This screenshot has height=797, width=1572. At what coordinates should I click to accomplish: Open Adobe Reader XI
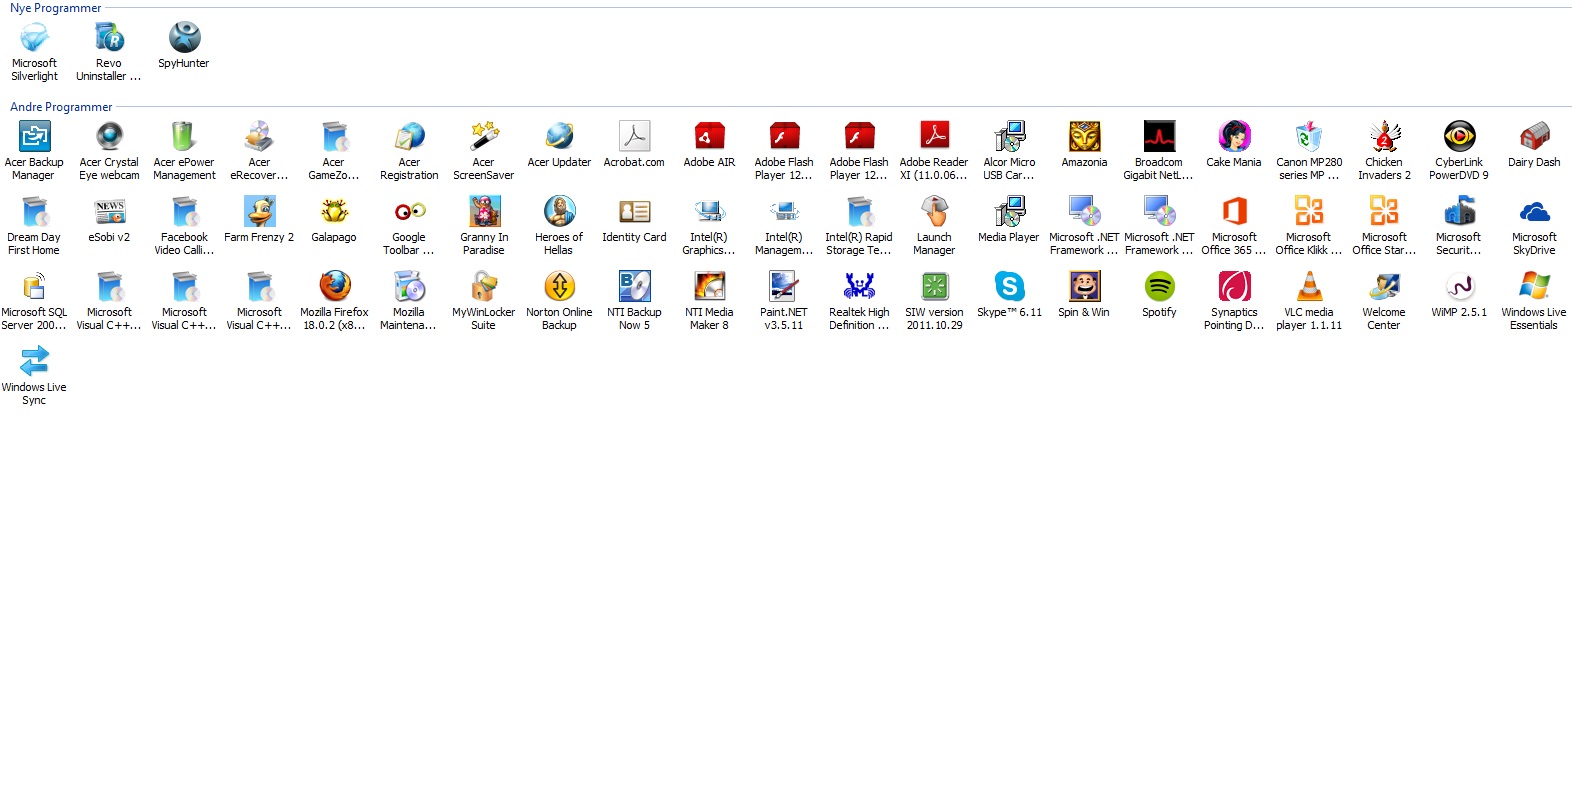coord(934,136)
